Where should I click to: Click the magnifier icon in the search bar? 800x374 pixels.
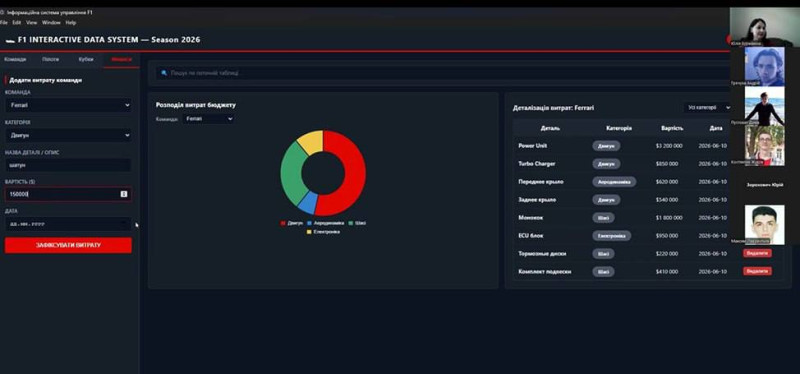pyautogui.click(x=164, y=73)
